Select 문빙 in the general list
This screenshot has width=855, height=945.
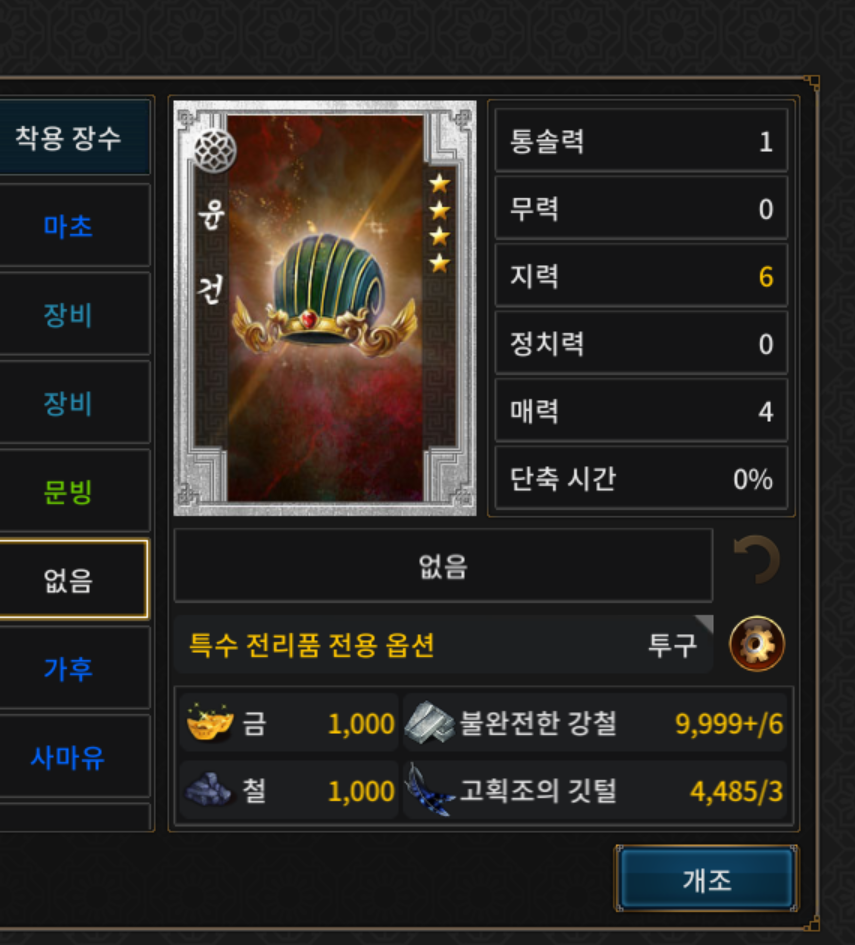point(68,492)
